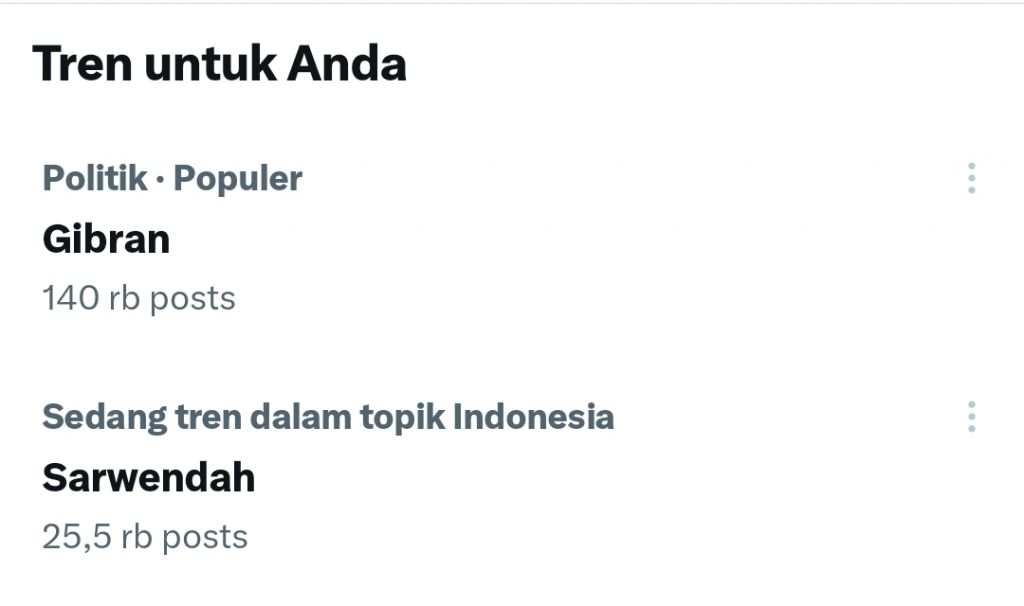Select the "Politik" category word
The width and height of the screenshot is (1024, 606).
click(x=92, y=178)
